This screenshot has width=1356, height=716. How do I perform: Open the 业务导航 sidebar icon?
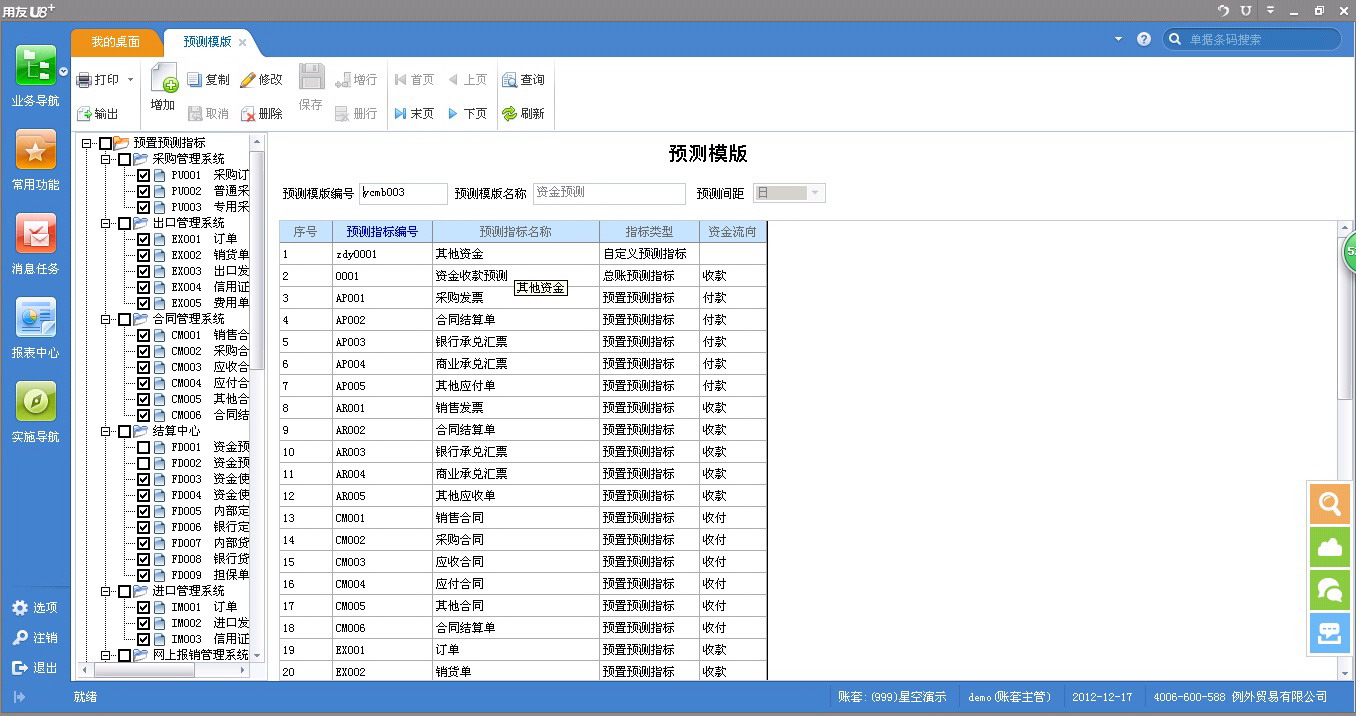(35, 66)
